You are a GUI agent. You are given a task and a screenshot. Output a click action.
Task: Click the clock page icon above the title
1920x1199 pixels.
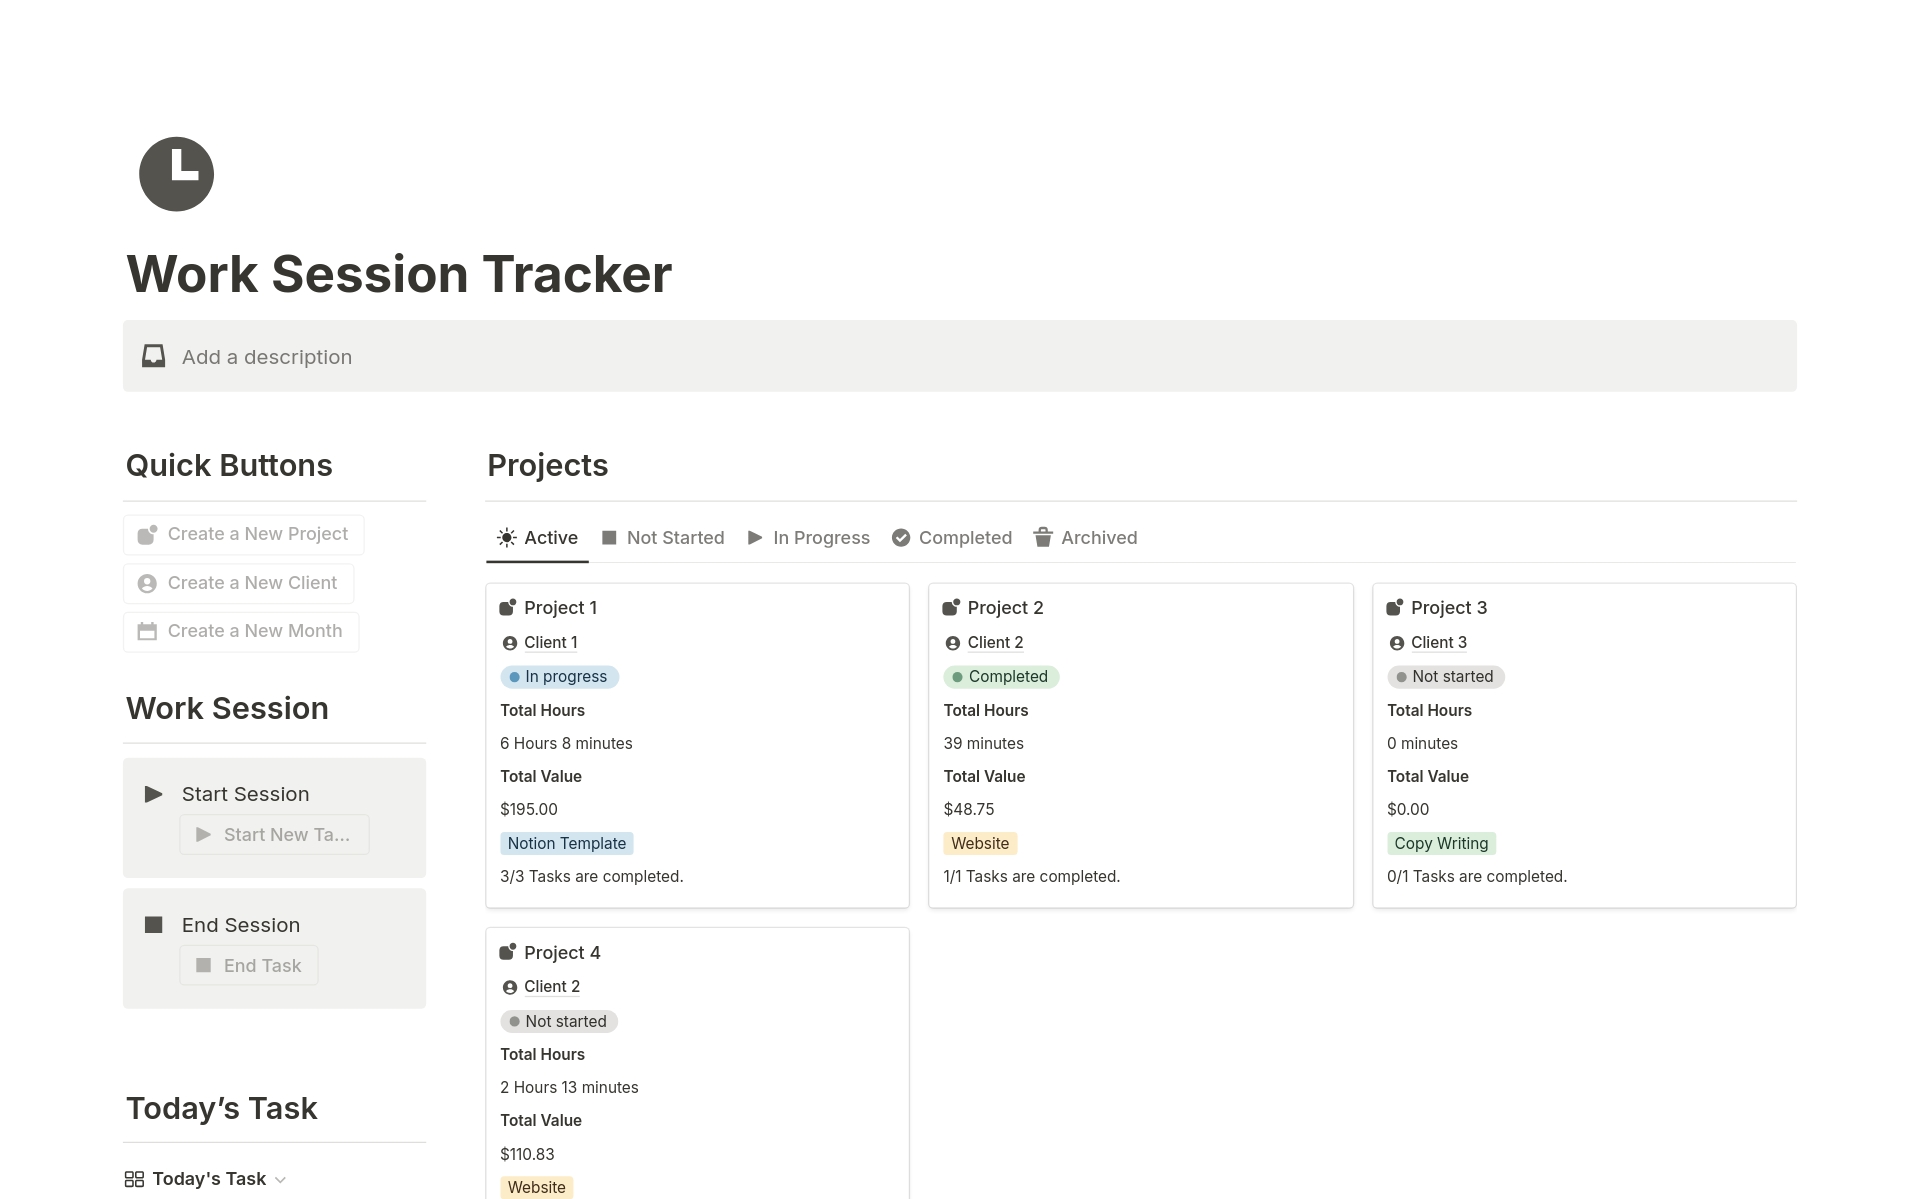[176, 173]
